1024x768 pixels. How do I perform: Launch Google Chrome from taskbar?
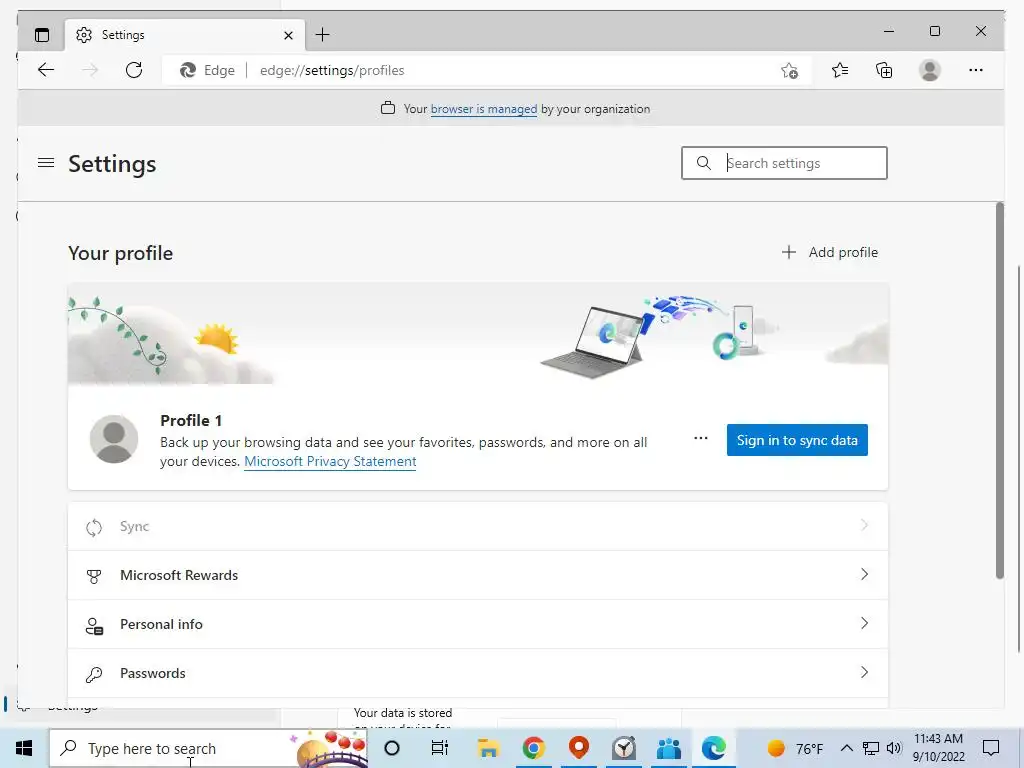534,748
